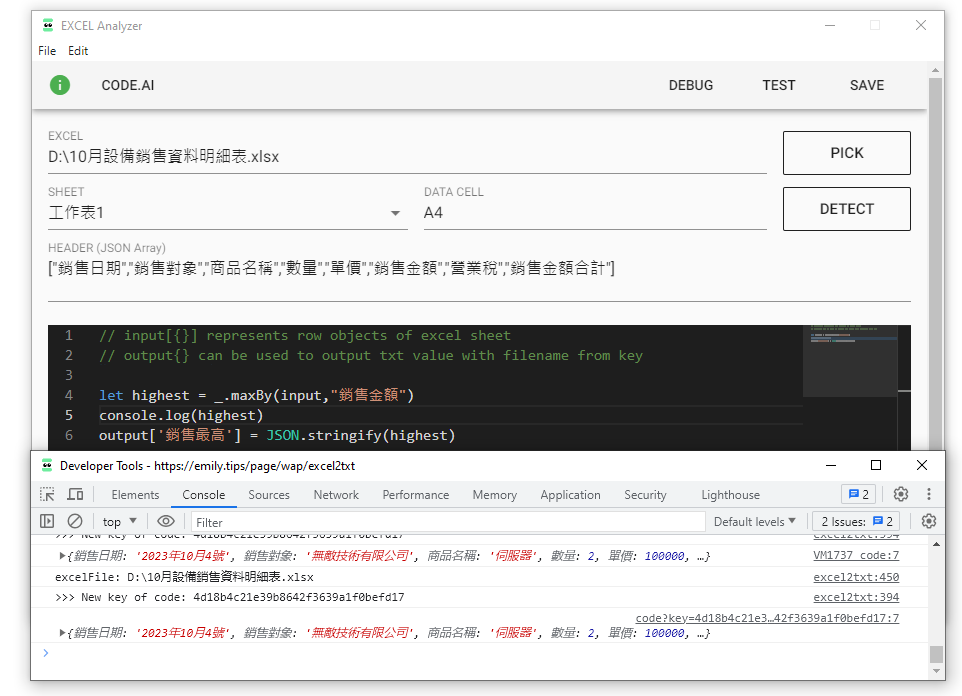Open the File menu
This screenshot has width=962, height=696.
(47, 50)
